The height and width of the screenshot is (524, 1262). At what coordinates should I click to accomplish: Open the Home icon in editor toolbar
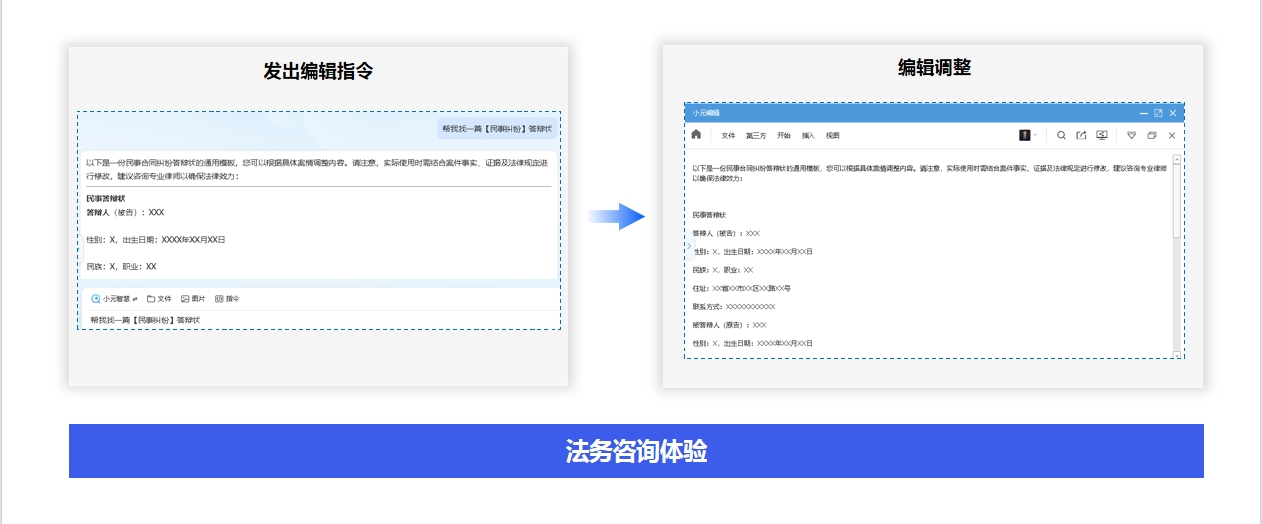(x=696, y=135)
